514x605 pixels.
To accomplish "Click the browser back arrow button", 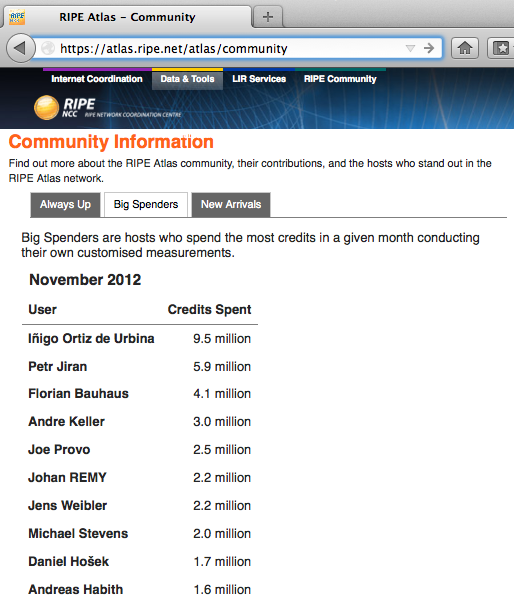I will pos(20,48).
